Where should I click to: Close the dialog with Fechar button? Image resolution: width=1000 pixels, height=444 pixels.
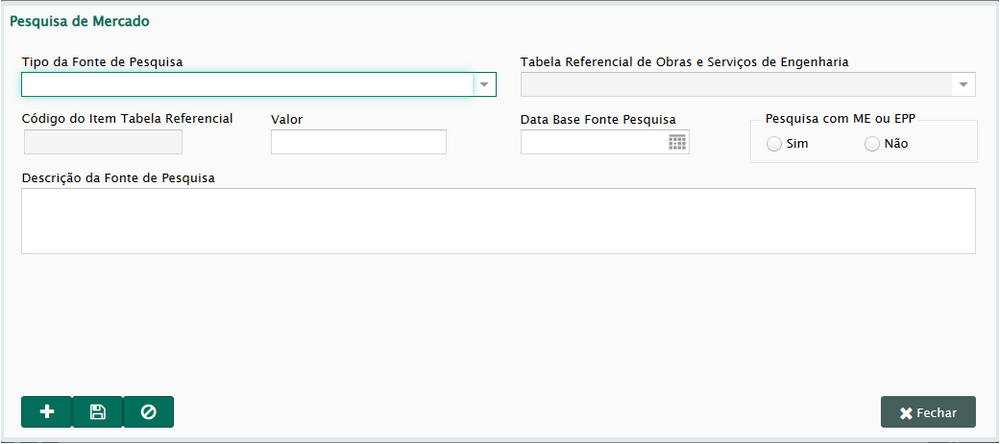coord(928,412)
